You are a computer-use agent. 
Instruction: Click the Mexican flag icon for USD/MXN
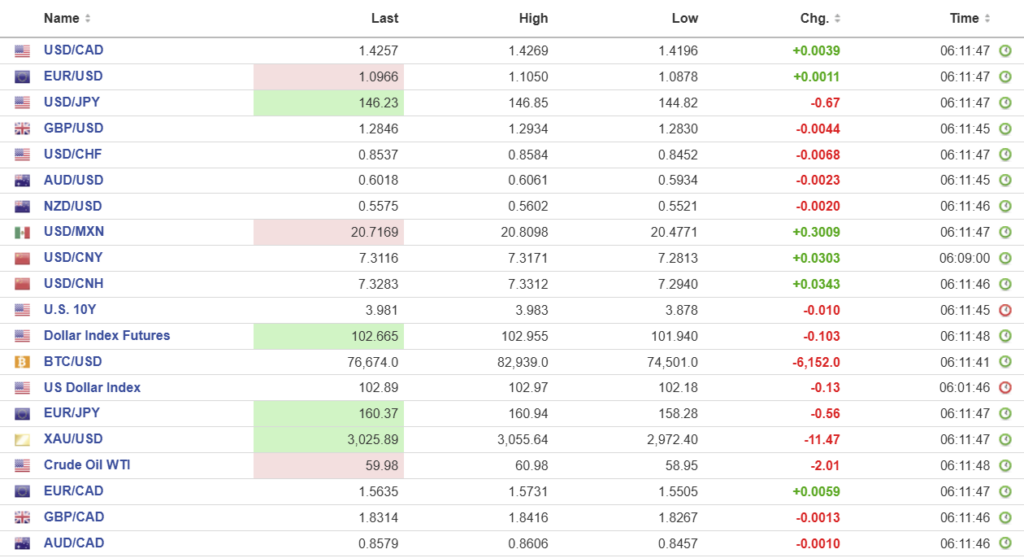[22, 232]
